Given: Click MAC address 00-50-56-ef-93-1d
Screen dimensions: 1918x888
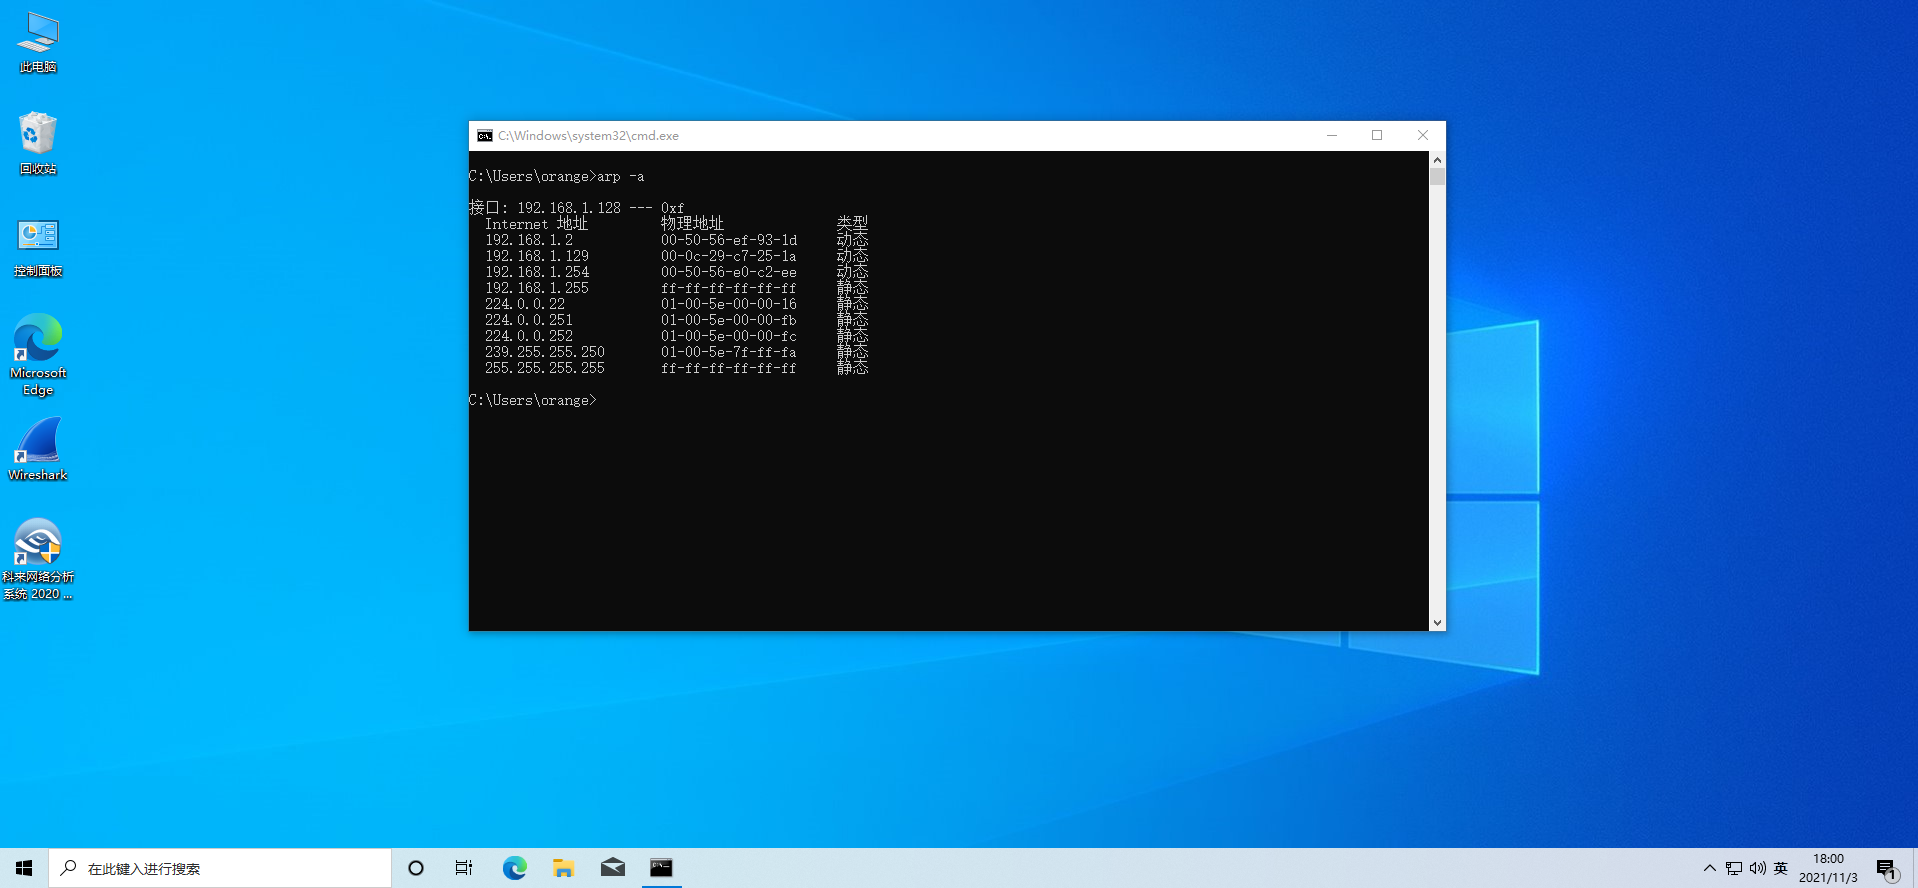Looking at the screenshot, I should coord(729,240).
